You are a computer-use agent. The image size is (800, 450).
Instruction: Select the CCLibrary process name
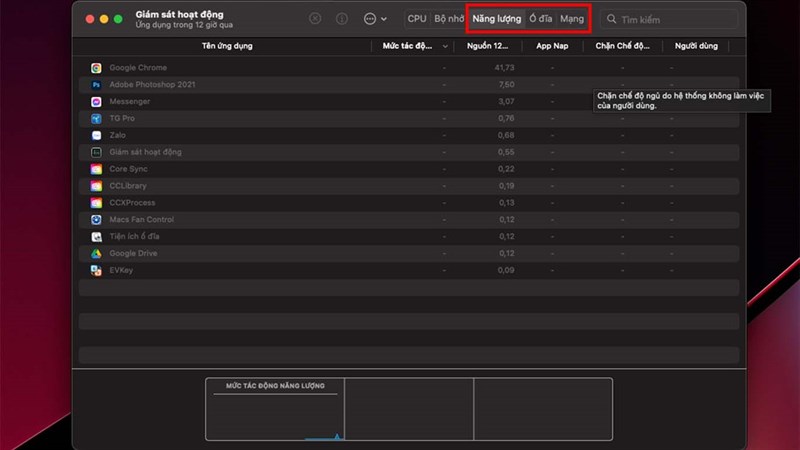click(128, 185)
